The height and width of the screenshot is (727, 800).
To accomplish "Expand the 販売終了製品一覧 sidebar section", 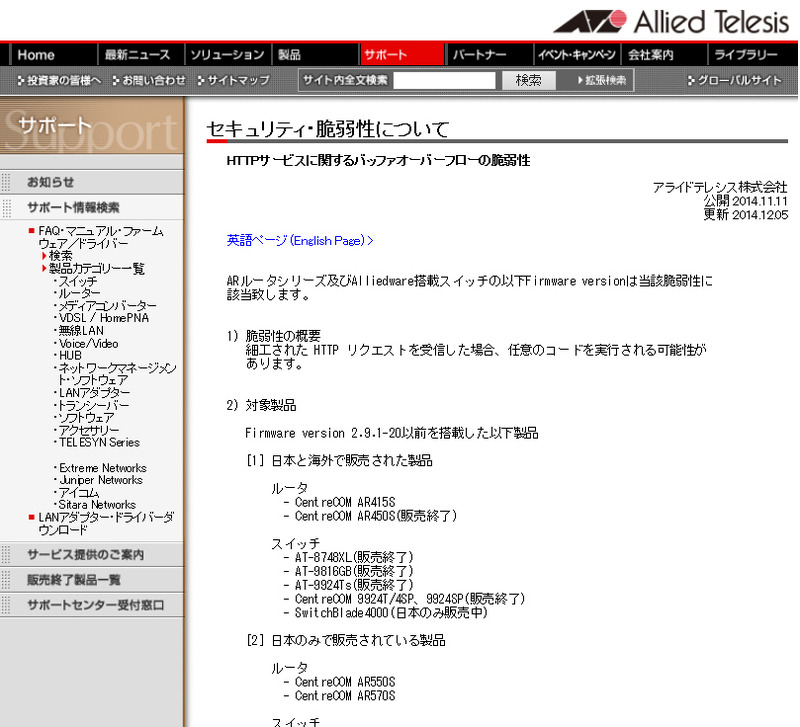I will 73,580.
